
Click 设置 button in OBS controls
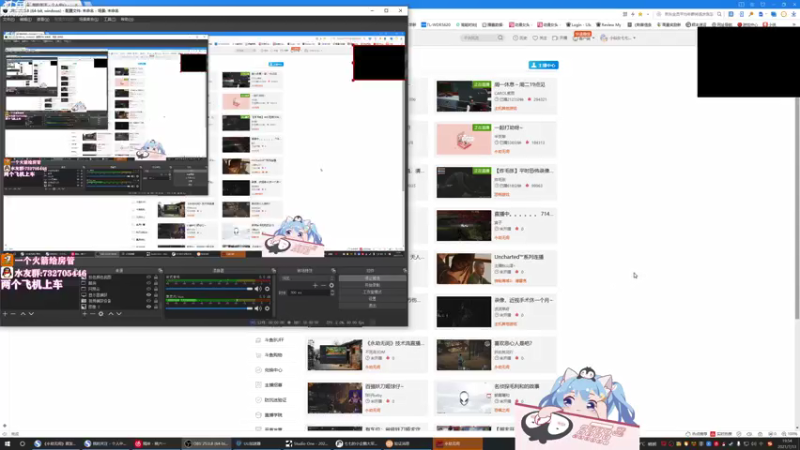pos(372,298)
